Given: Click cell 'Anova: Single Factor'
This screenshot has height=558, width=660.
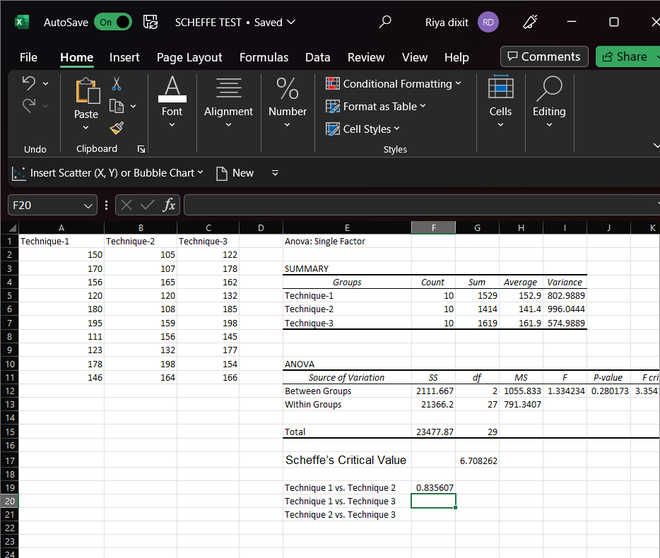Looking at the screenshot, I should coord(347,241).
